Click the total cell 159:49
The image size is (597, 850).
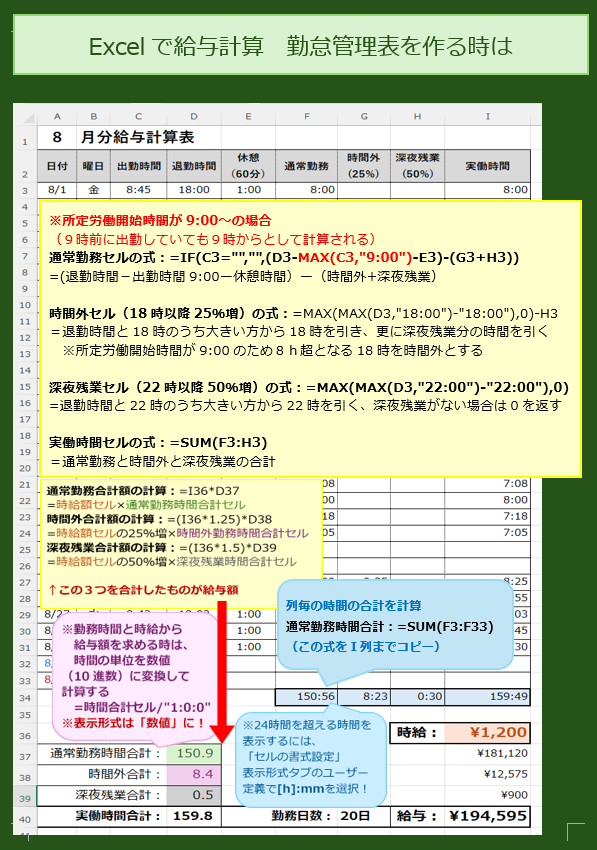pyautogui.click(x=487, y=697)
